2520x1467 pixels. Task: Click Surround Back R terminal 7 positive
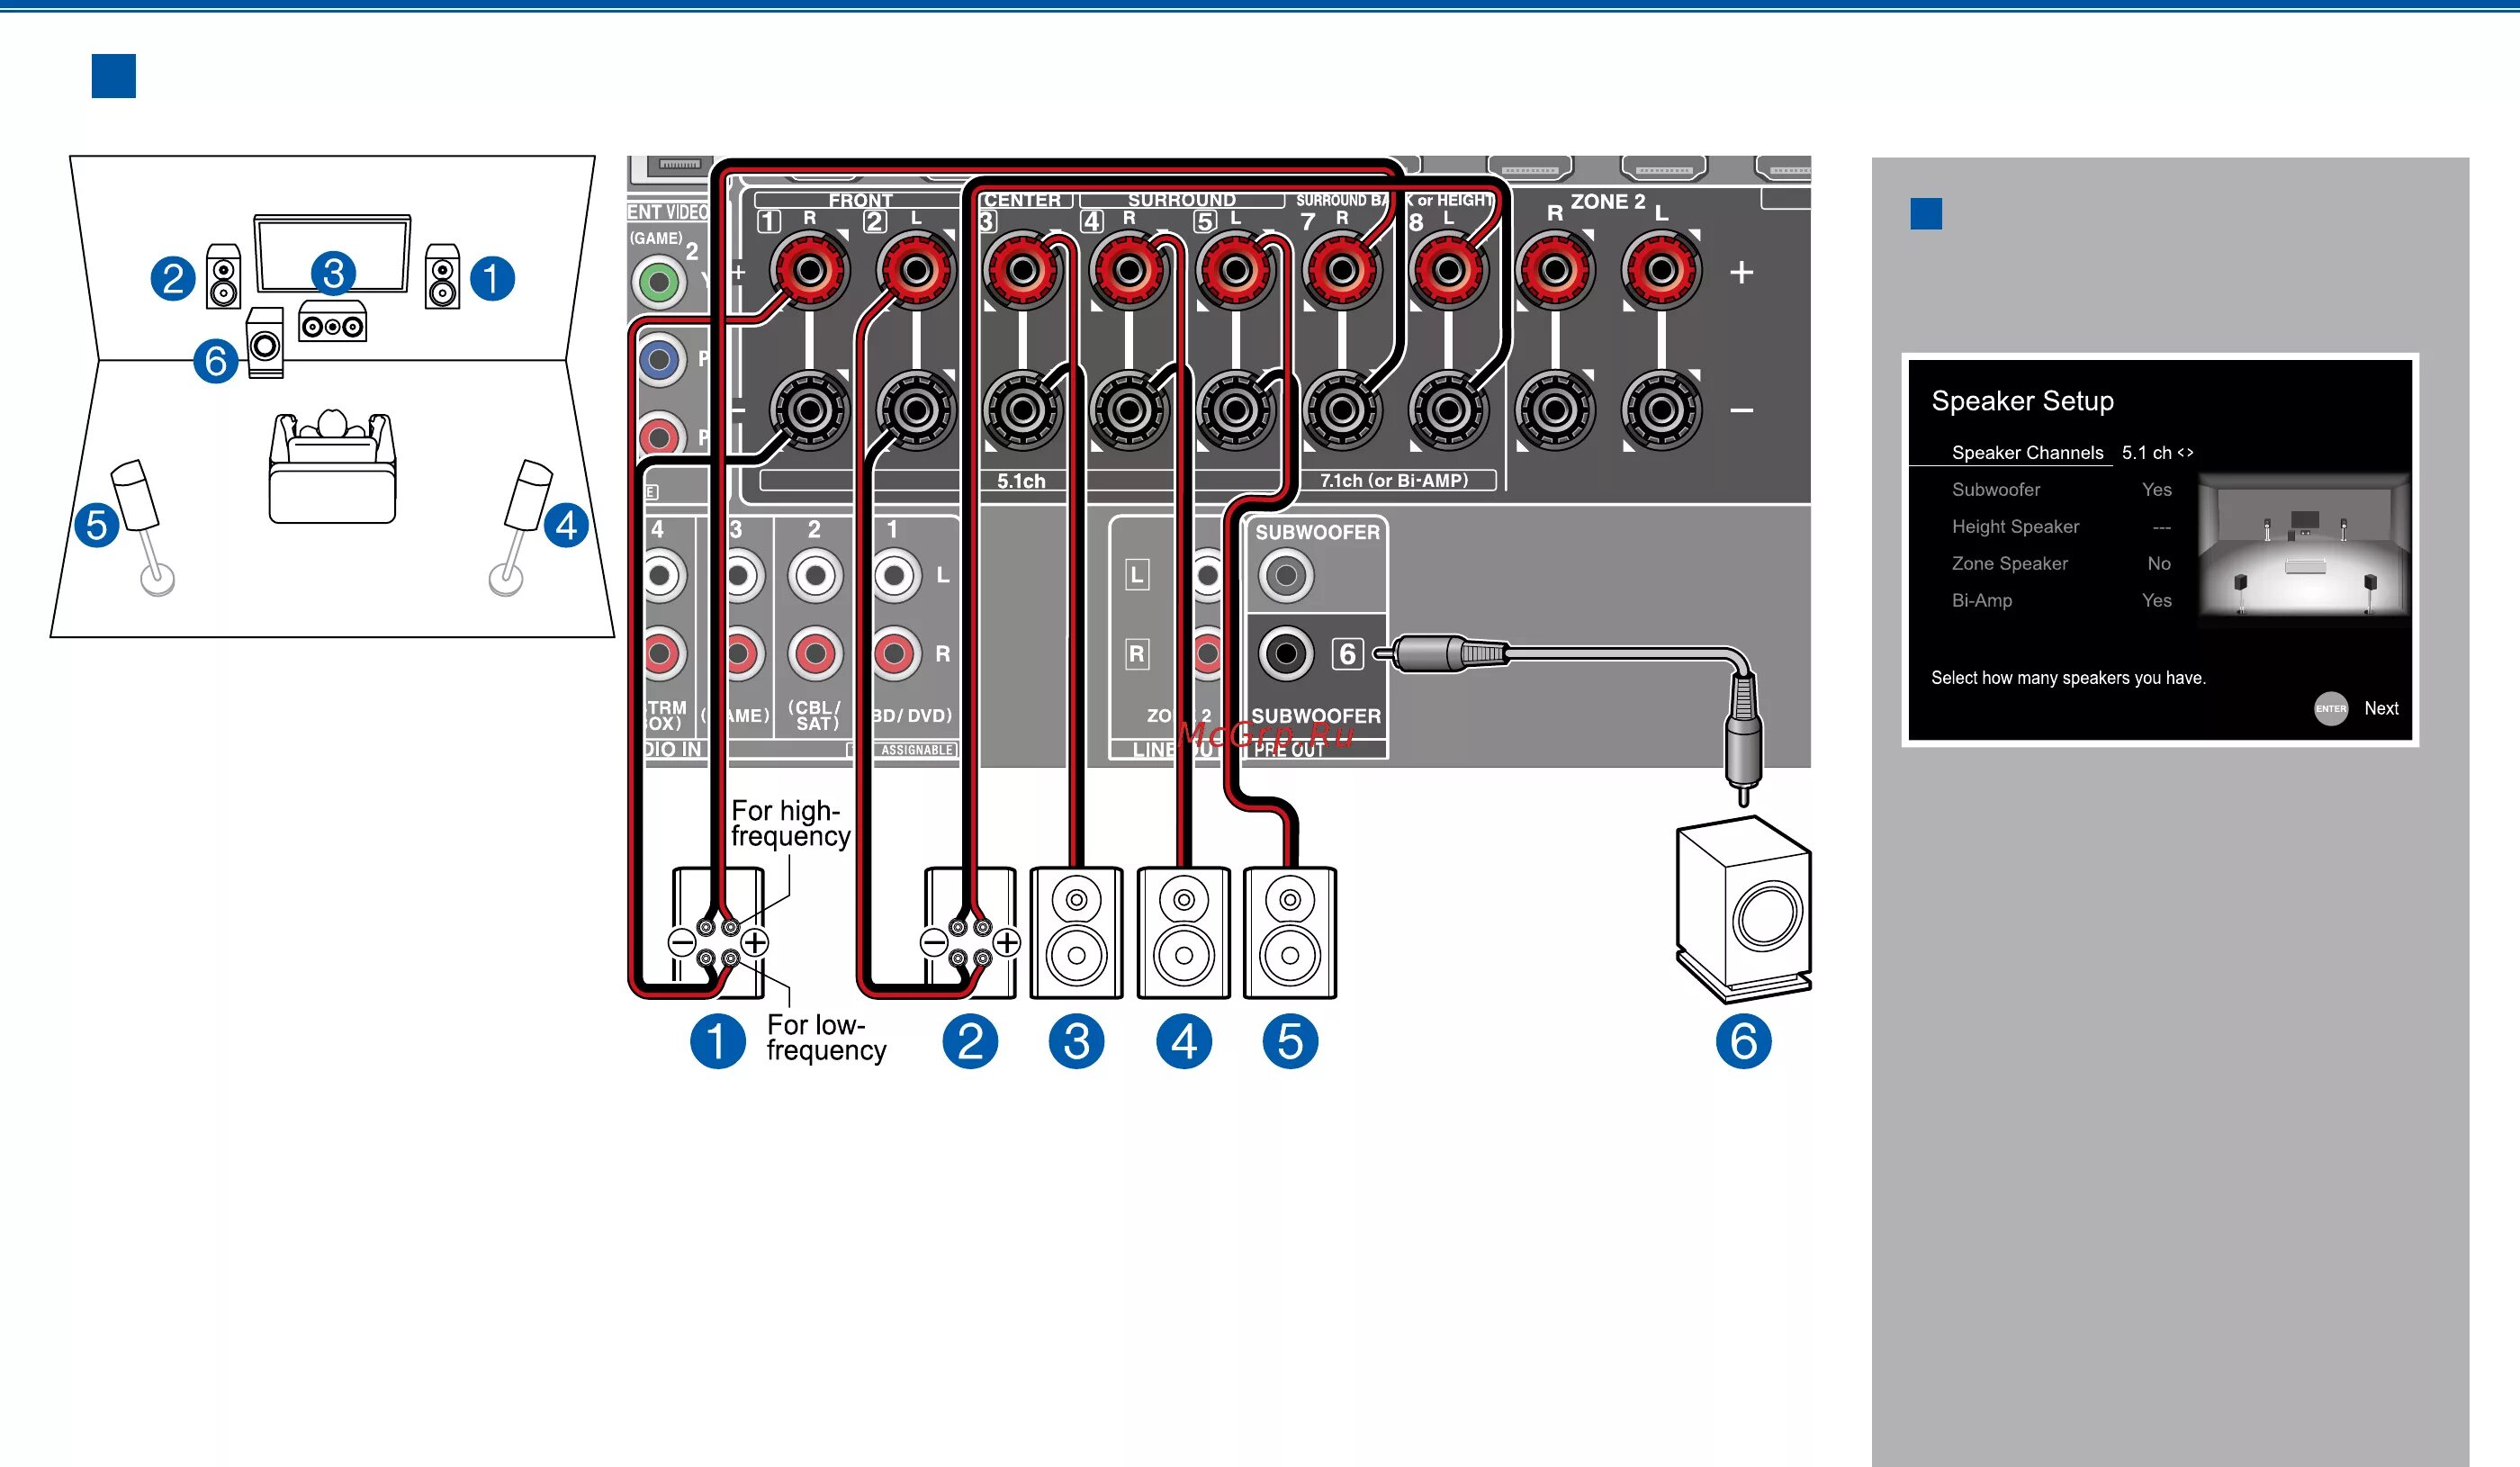tap(1342, 270)
